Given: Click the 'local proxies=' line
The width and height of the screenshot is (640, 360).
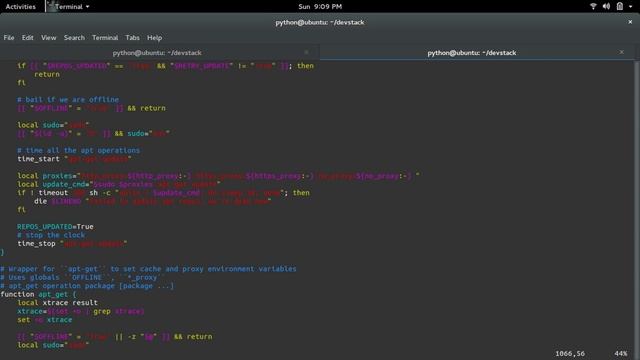Looking at the screenshot, I should pyautogui.click(x=218, y=176).
